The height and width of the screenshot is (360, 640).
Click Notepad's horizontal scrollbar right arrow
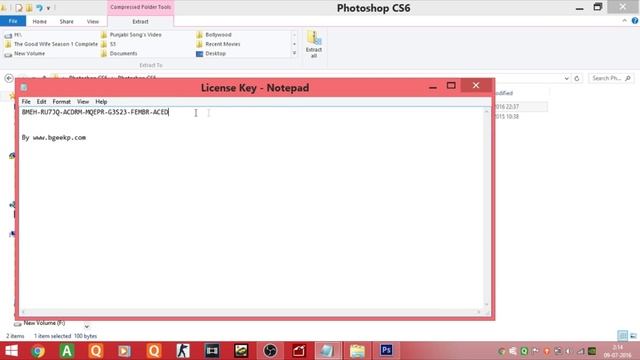[x=478, y=312]
